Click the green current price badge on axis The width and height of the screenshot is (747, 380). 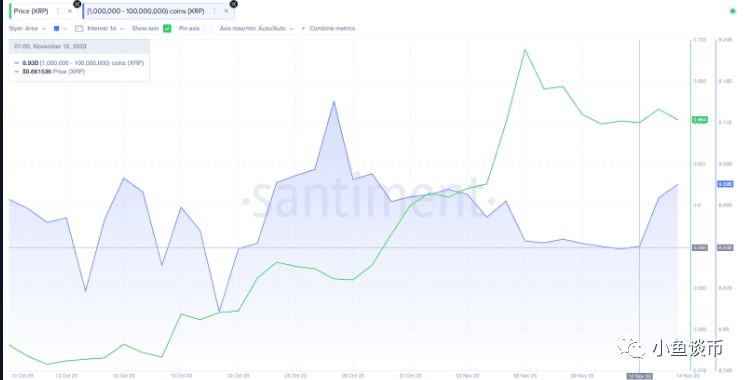[699, 120]
